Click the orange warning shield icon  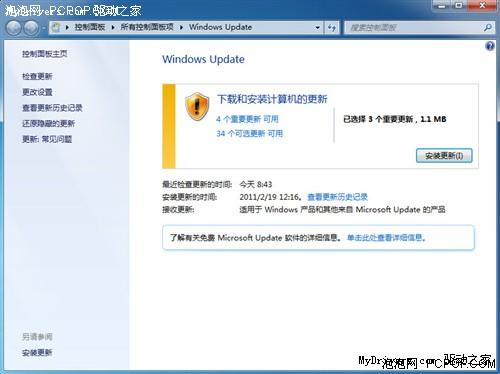197,107
